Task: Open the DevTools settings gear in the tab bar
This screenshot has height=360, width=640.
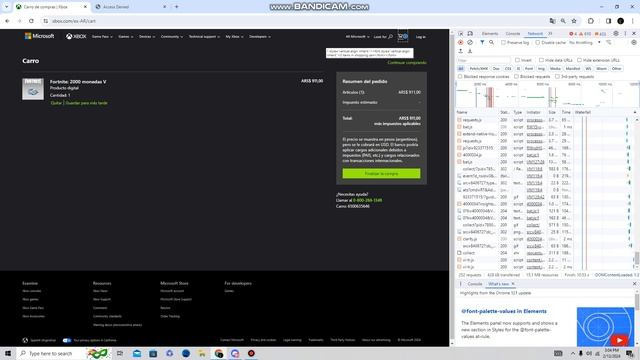Action: tap(616, 33)
